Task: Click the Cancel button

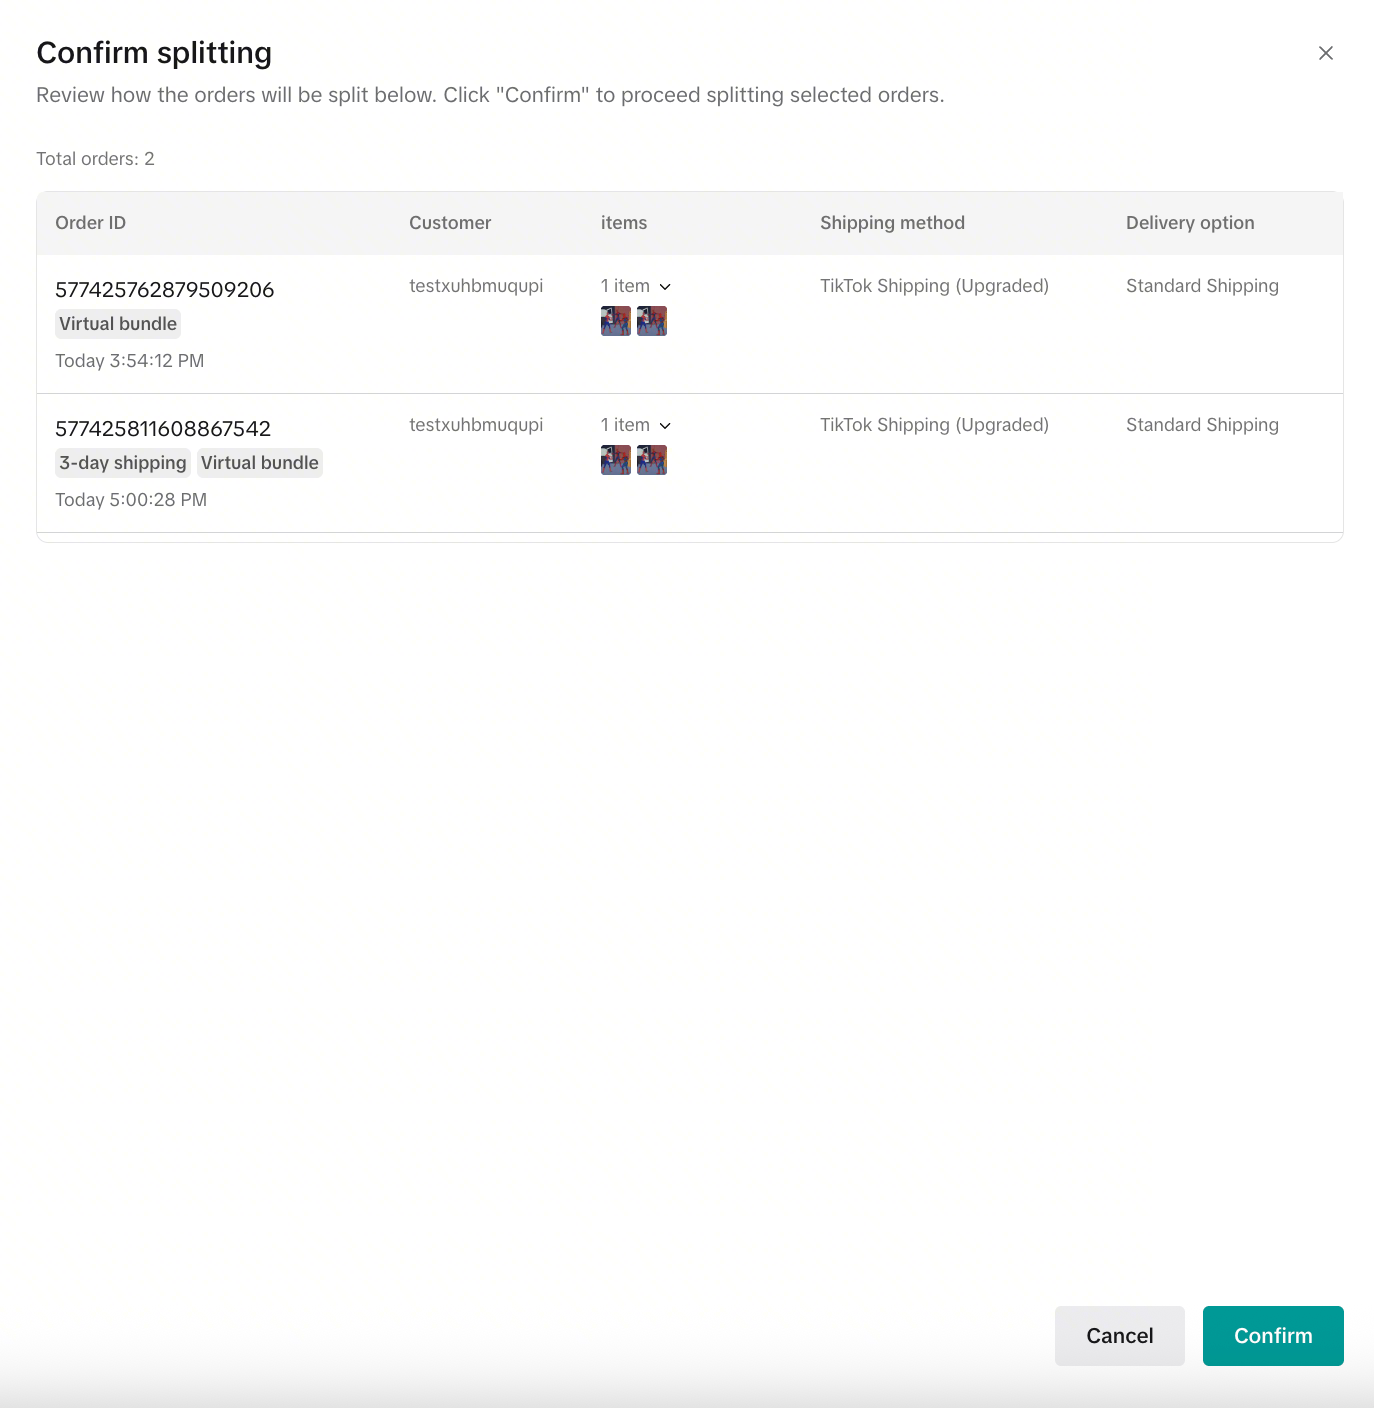Action: 1120,1336
